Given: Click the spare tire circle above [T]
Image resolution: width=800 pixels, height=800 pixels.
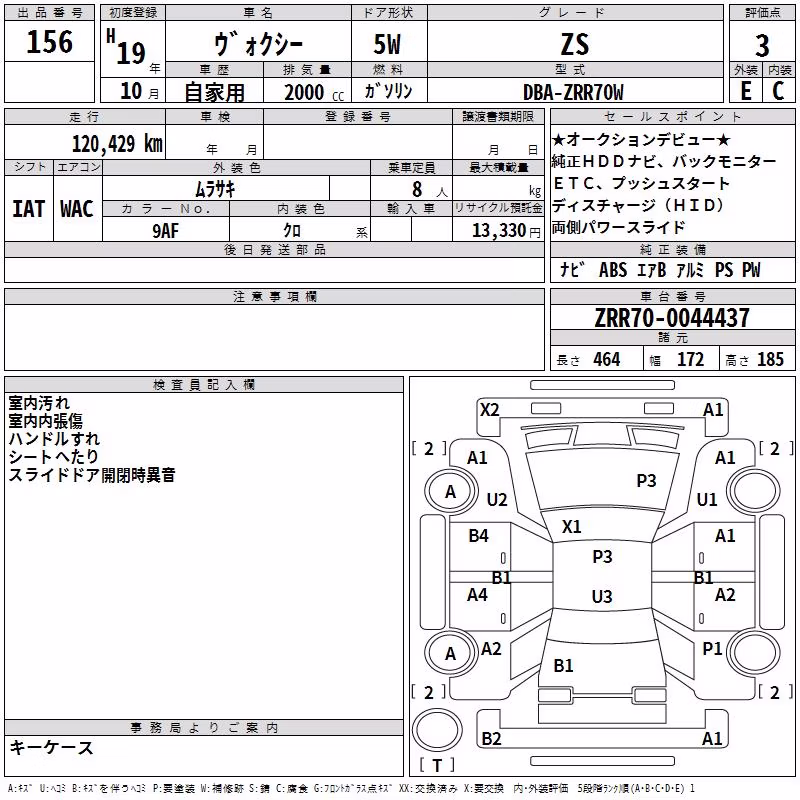Looking at the screenshot, I should click(x=437, y=730).
